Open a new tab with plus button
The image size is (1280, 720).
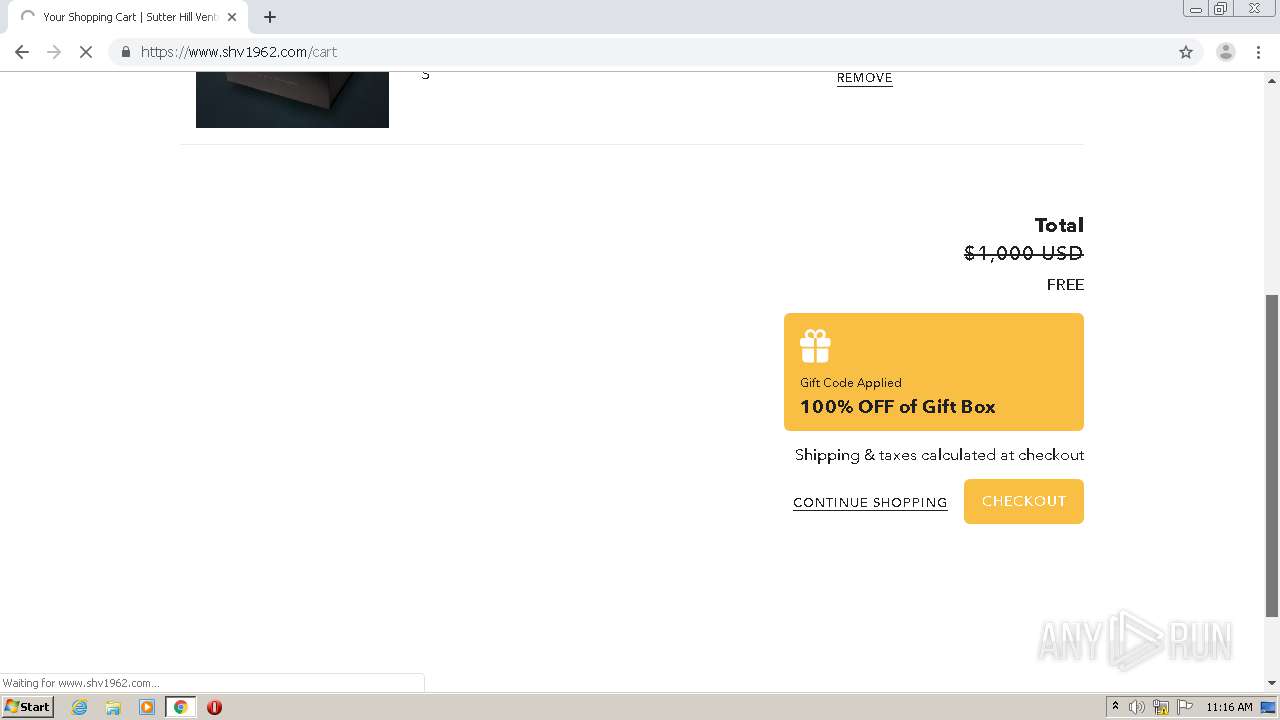point(270,17)
